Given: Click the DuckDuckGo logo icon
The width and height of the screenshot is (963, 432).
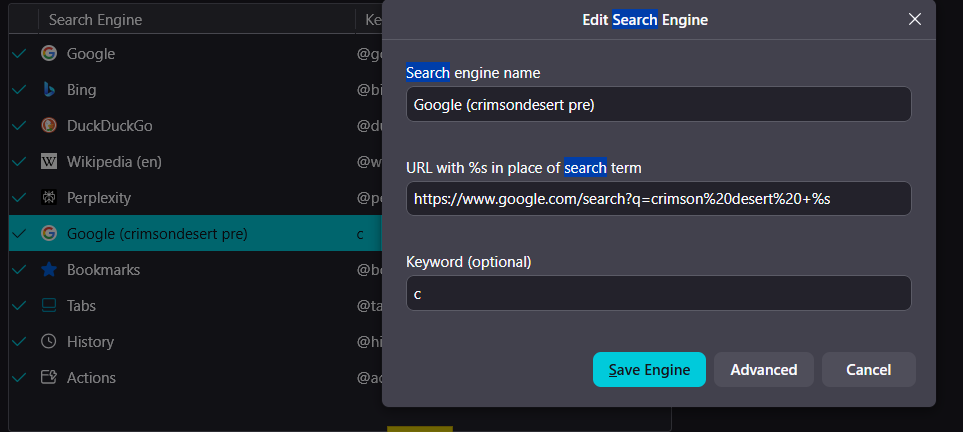Looking at the screenshot, I should (x=49, y=125).
